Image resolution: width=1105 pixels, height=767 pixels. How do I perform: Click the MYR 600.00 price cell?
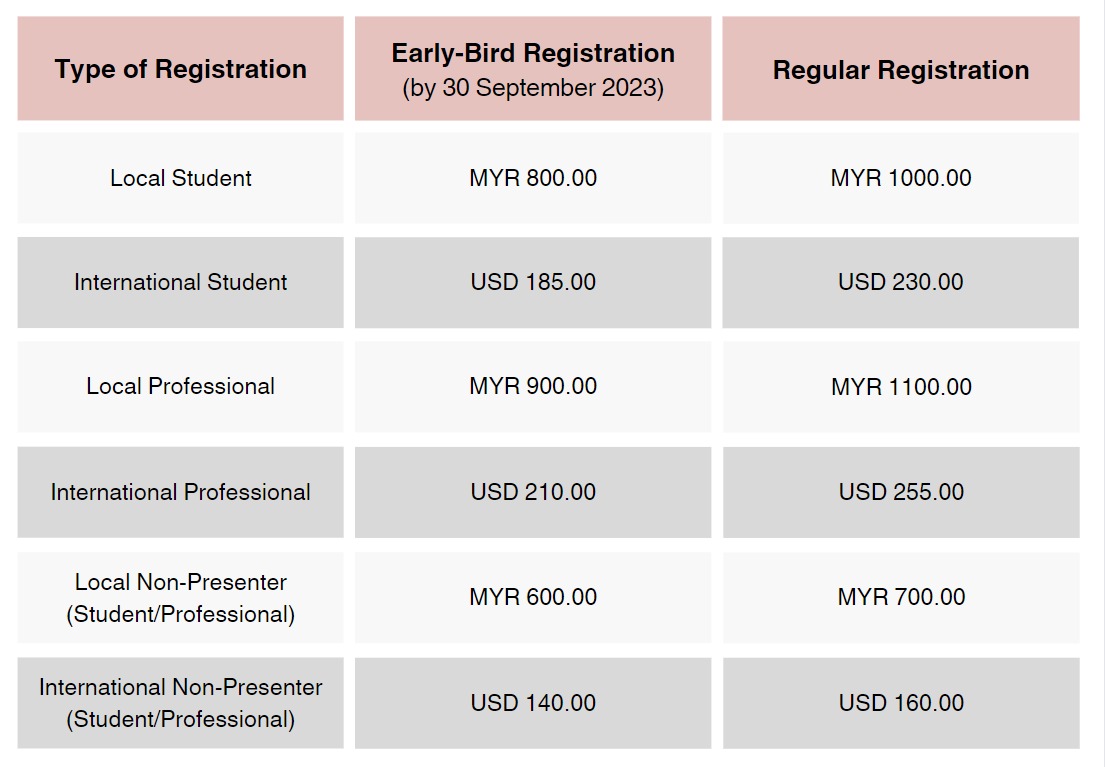point(533,597)
